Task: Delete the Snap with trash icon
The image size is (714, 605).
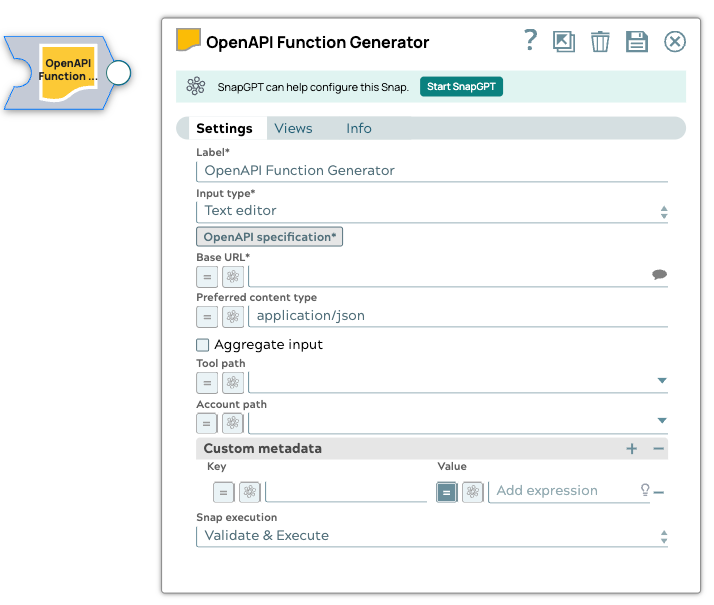Action: click(x=600, y=42)
